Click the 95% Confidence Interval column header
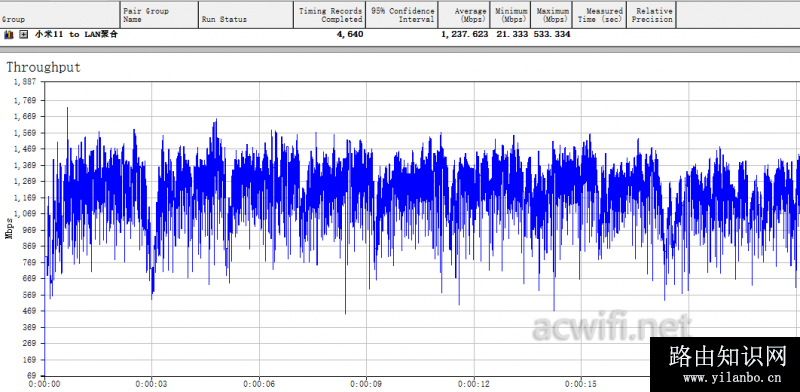800x392 pixels. click(x=402, y=14)
